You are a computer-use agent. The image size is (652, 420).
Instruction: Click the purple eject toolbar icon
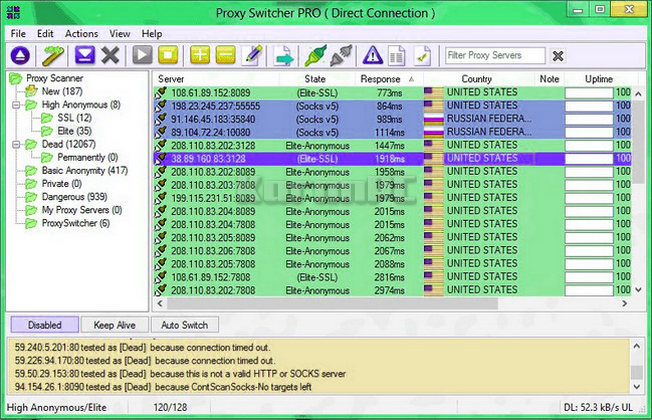20,55
